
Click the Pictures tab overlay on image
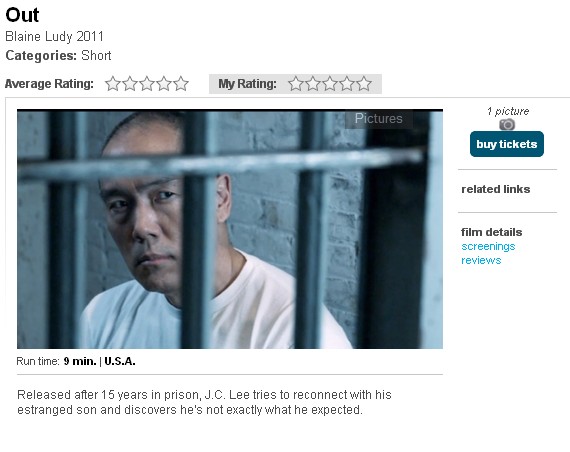click(x=379, y=119)
